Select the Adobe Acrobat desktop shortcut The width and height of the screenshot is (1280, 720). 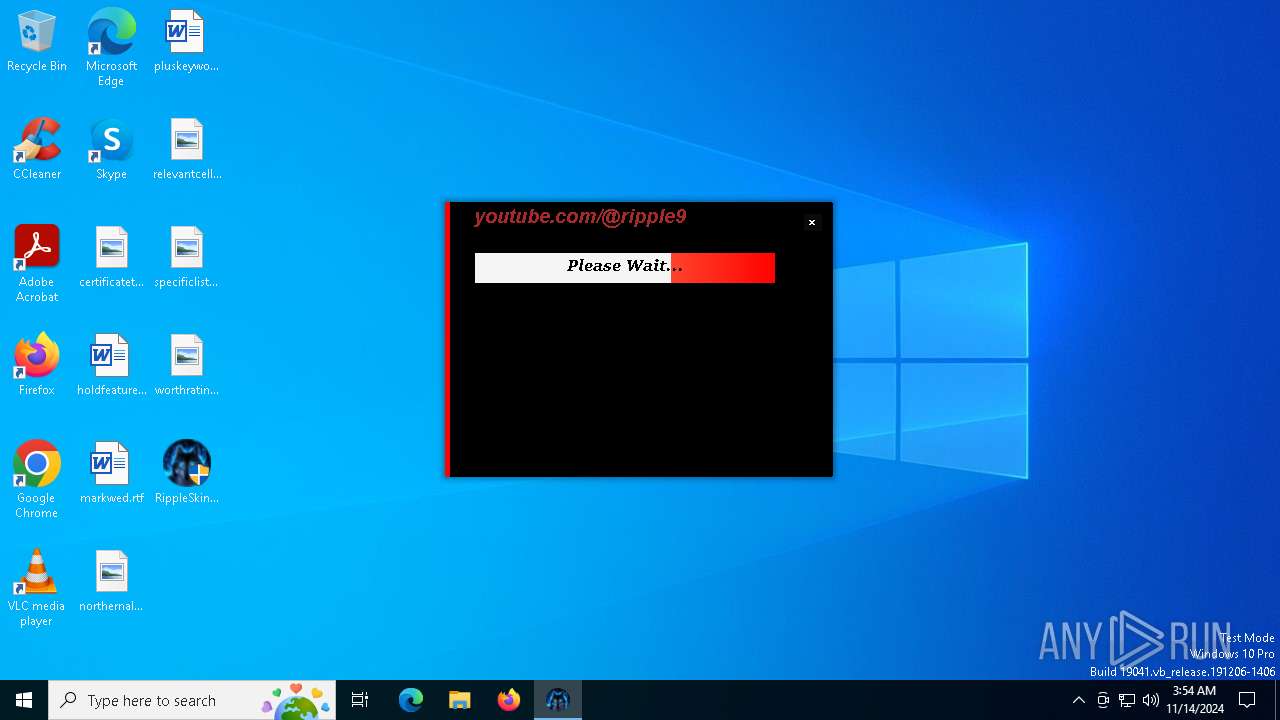pyautogui.click(x=37, y=264)
